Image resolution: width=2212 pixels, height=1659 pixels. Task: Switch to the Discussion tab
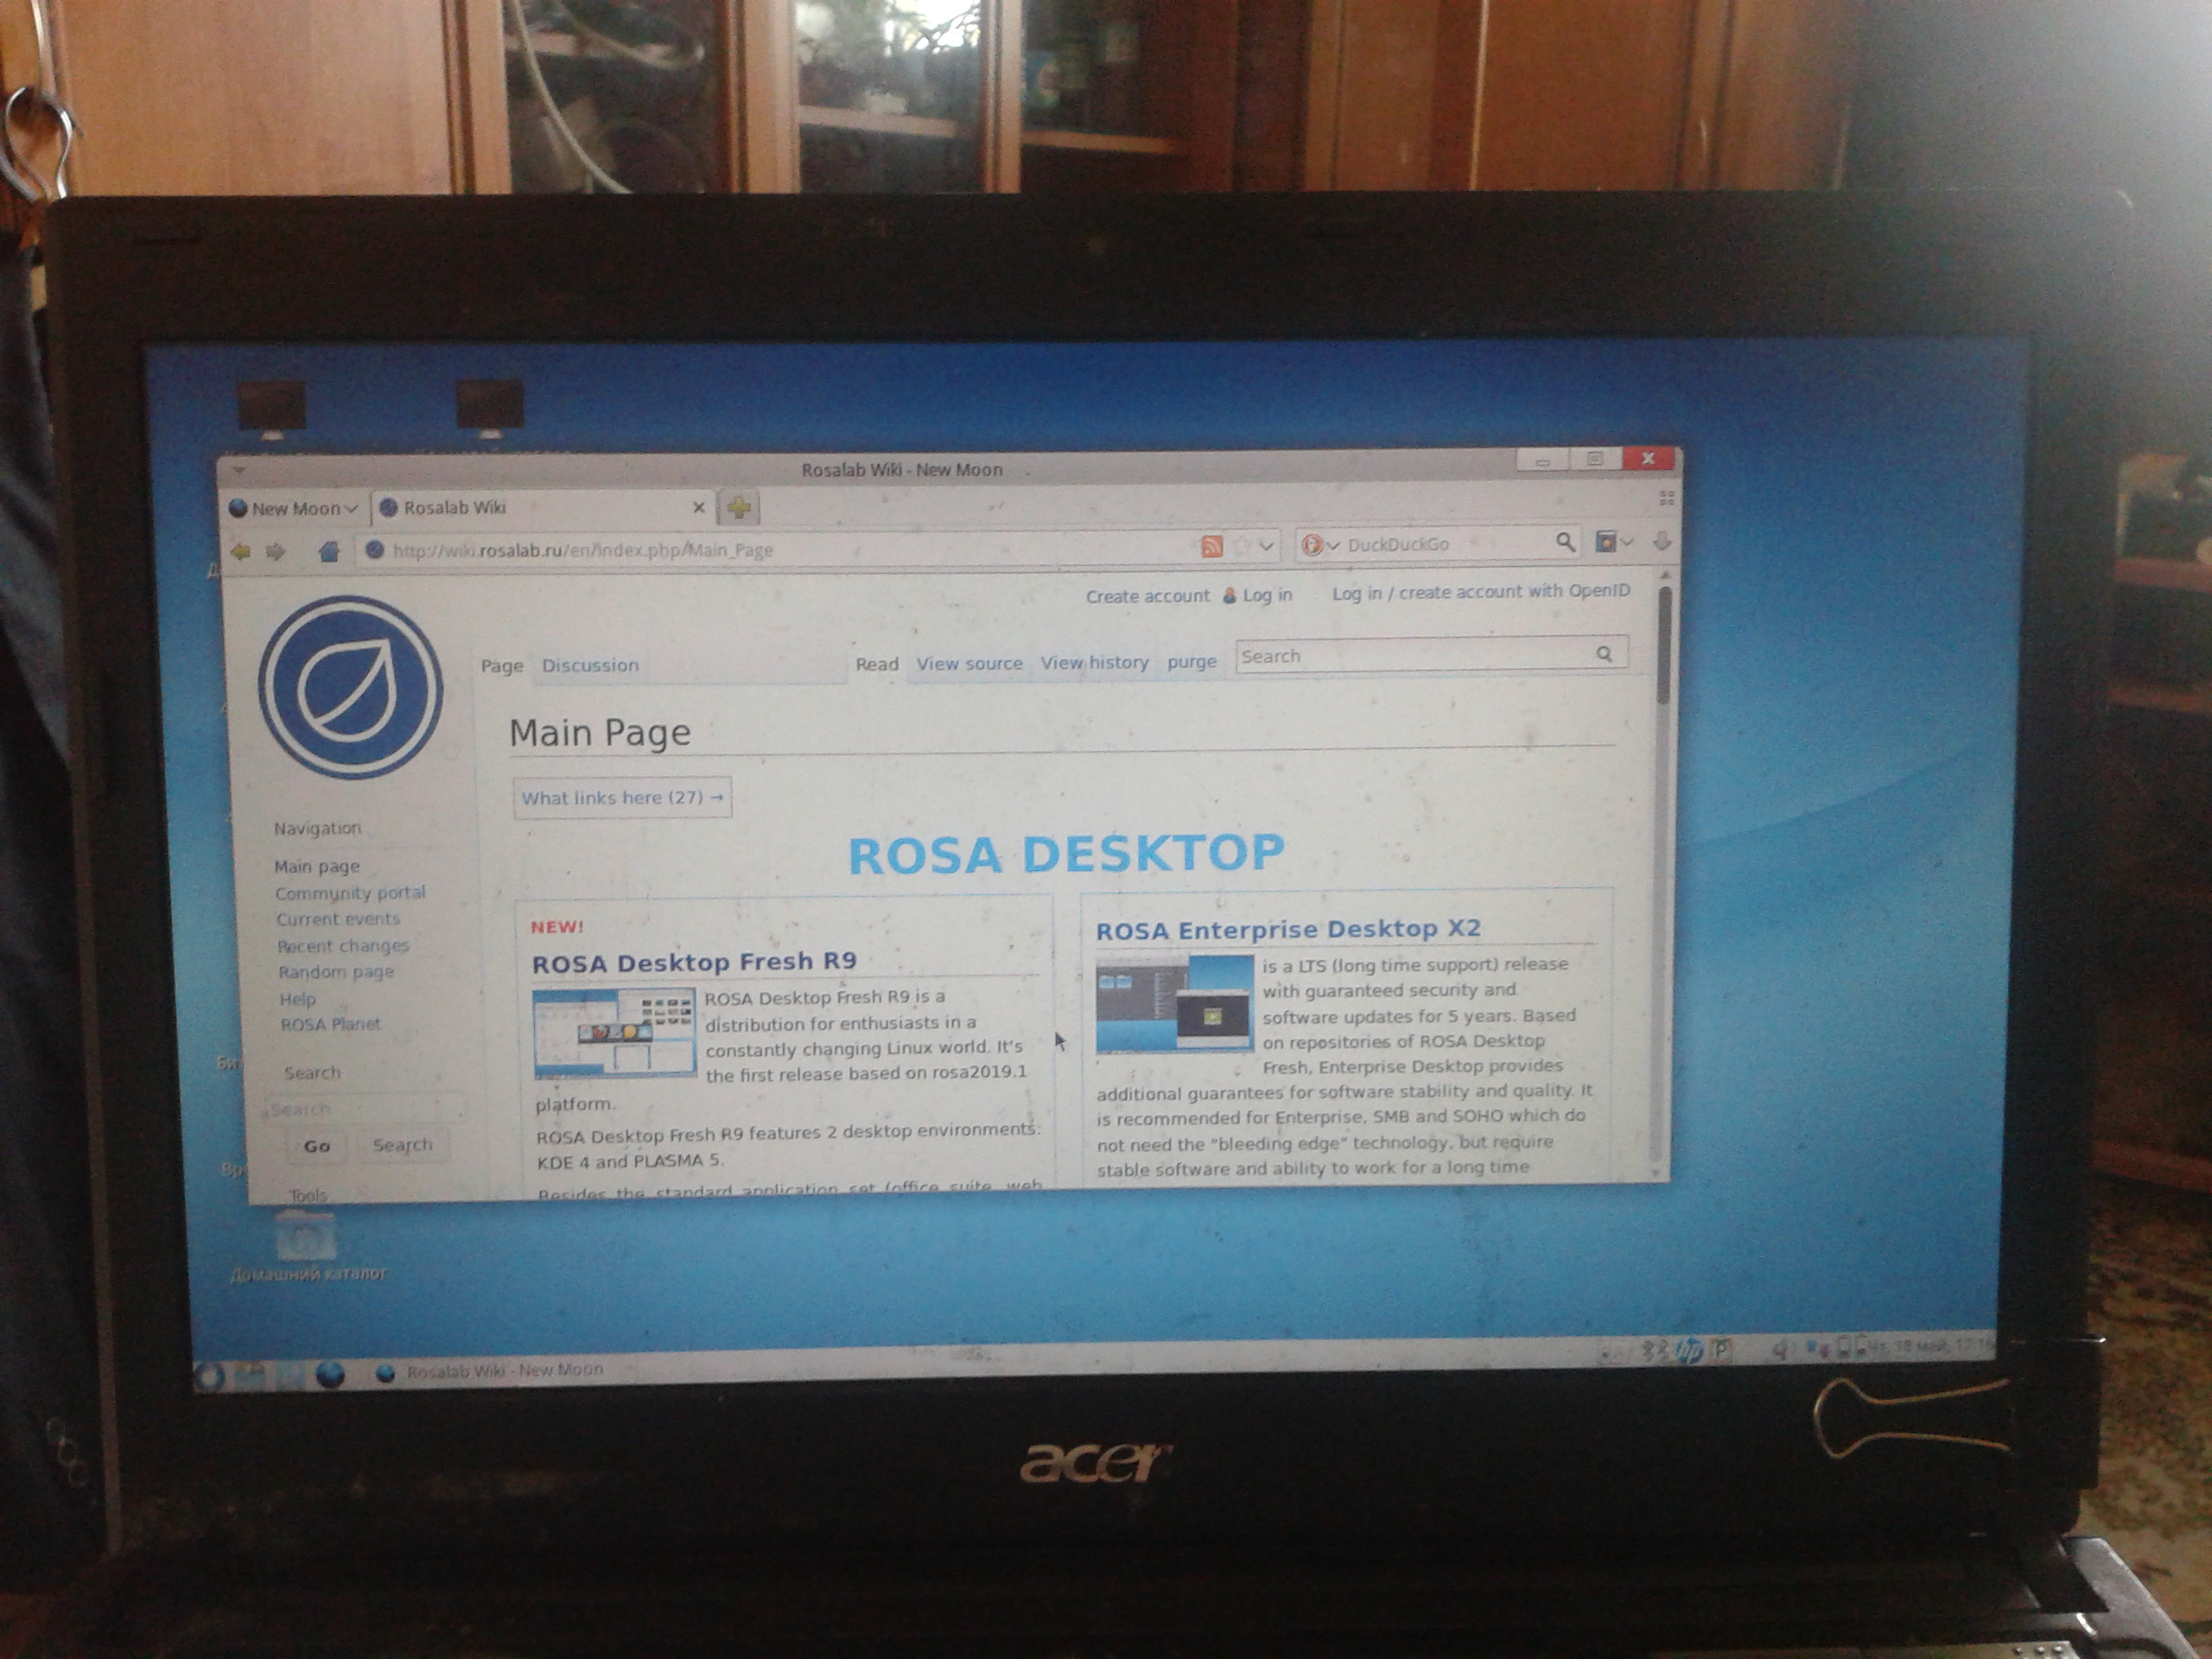[590, 666]
